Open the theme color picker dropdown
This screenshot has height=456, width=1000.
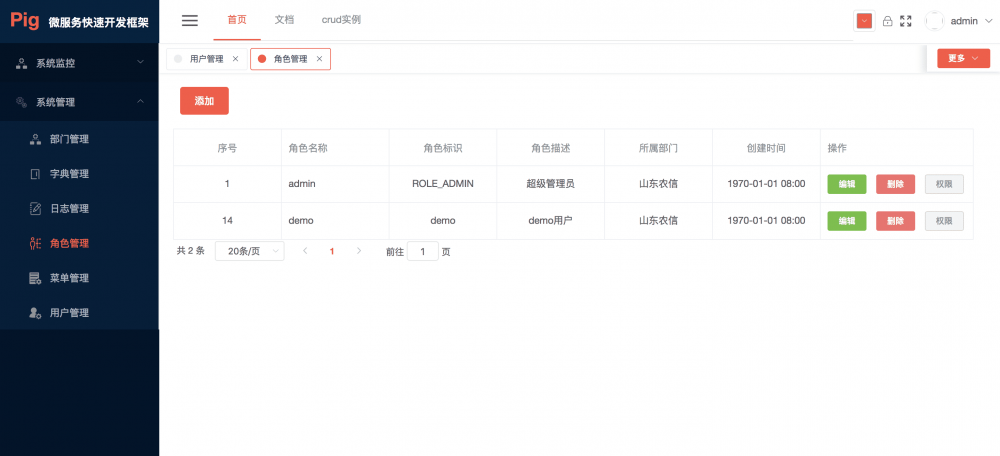point(864,21)
